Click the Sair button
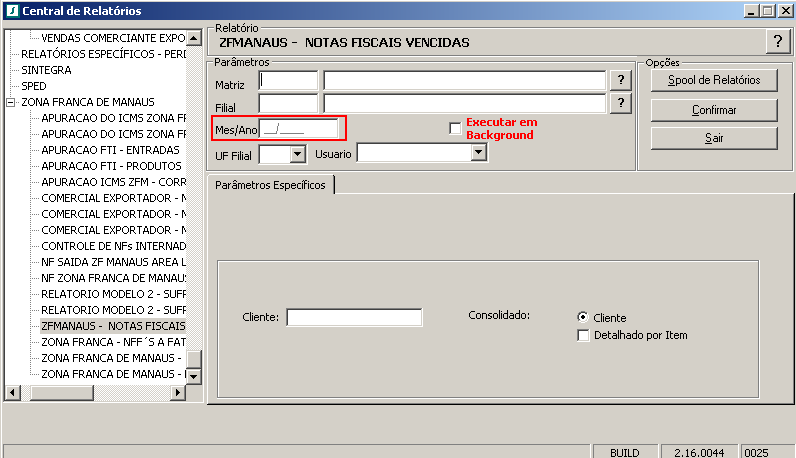The width and height of the screenshot is (796, 458). point(714,138)
